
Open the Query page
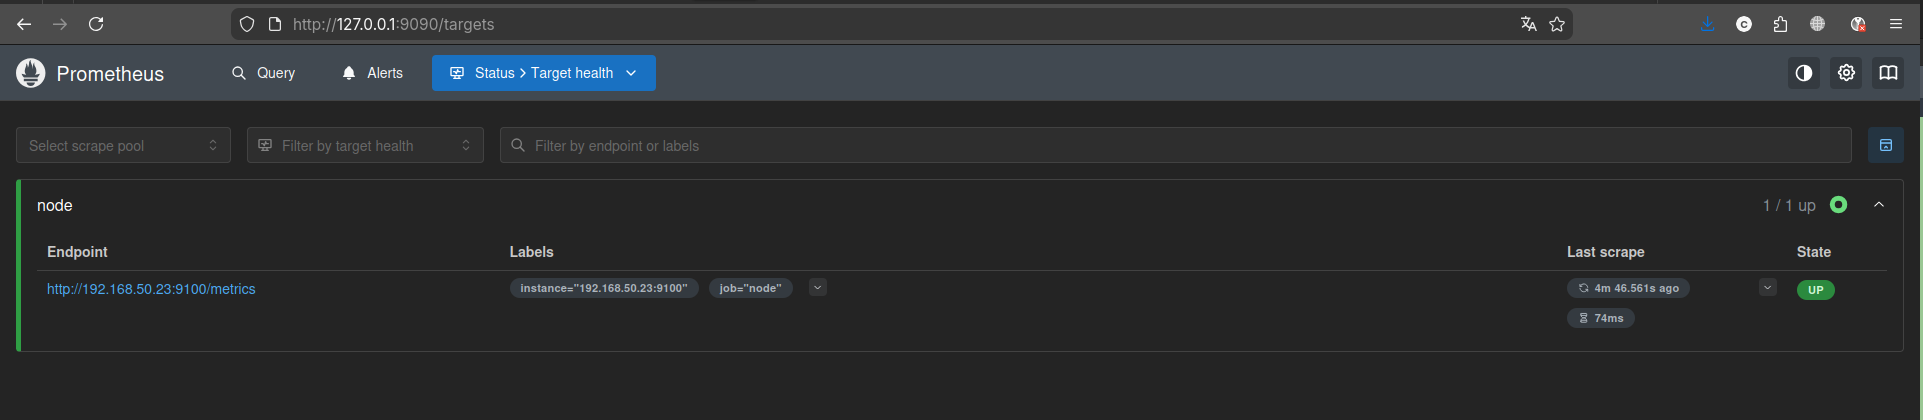[x=264, y=73]
